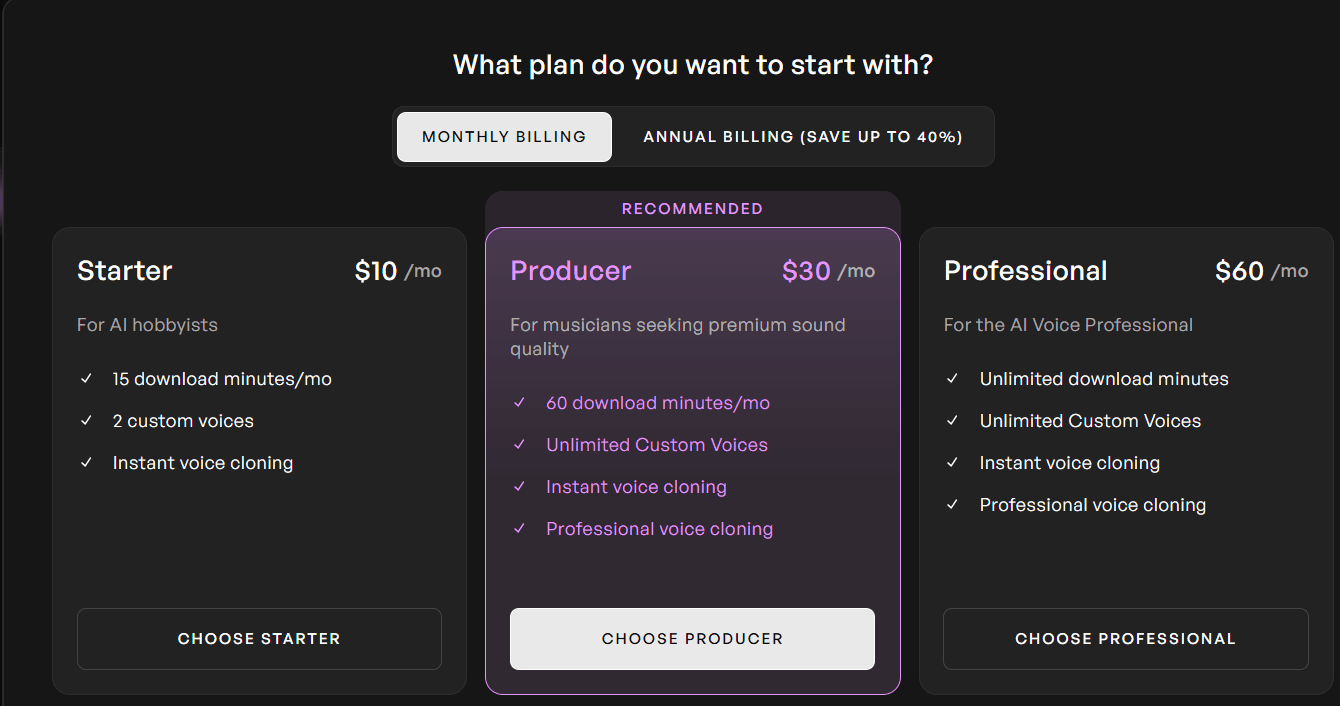Switch to Monthly Billing option
This screenshot has height=706, width=1340.
[504, 137]
